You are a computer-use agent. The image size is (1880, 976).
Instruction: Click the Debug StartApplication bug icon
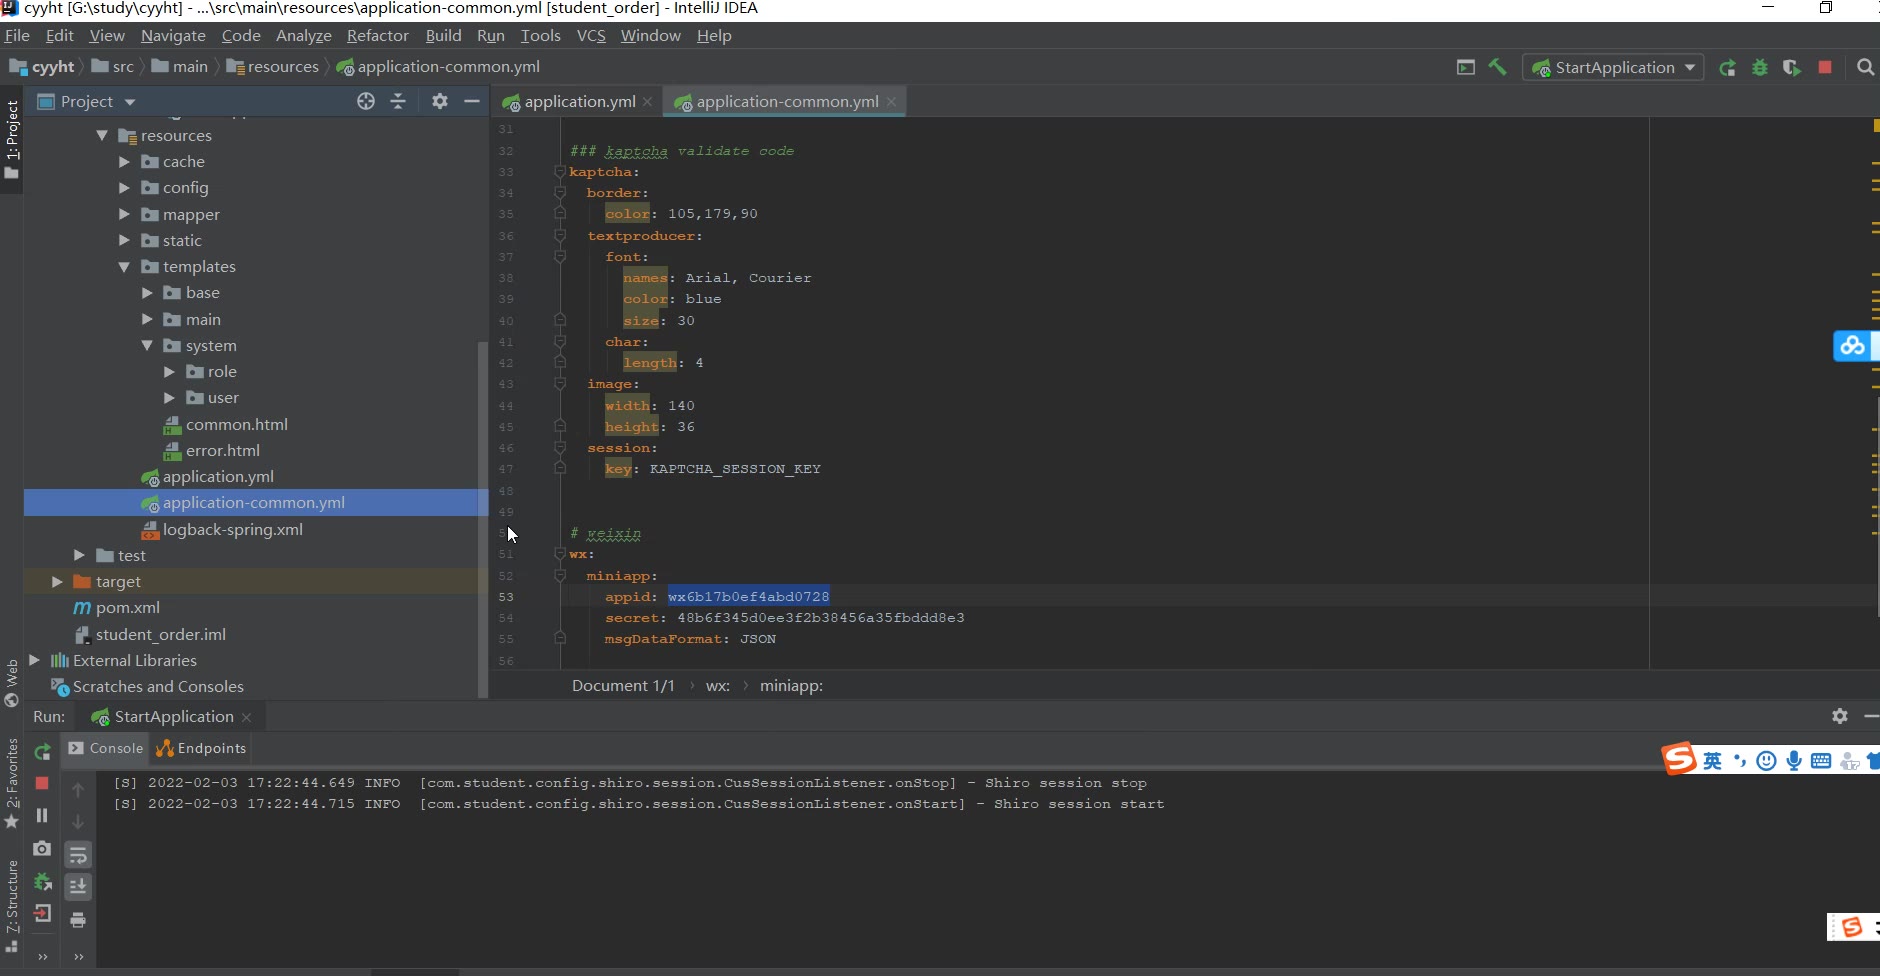pyautogui.click(x=1760, y=67)
